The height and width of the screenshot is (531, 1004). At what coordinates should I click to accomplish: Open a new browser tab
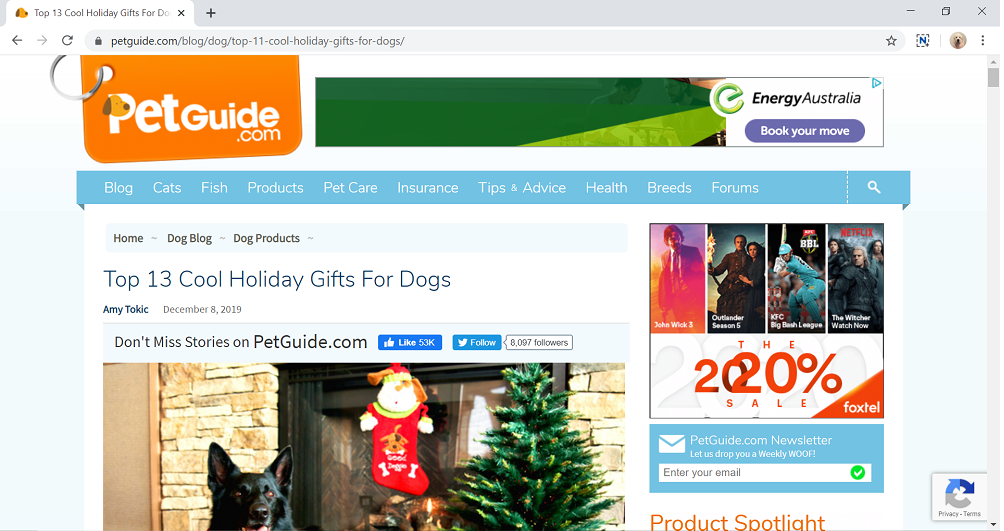click(x=211, y=13)
